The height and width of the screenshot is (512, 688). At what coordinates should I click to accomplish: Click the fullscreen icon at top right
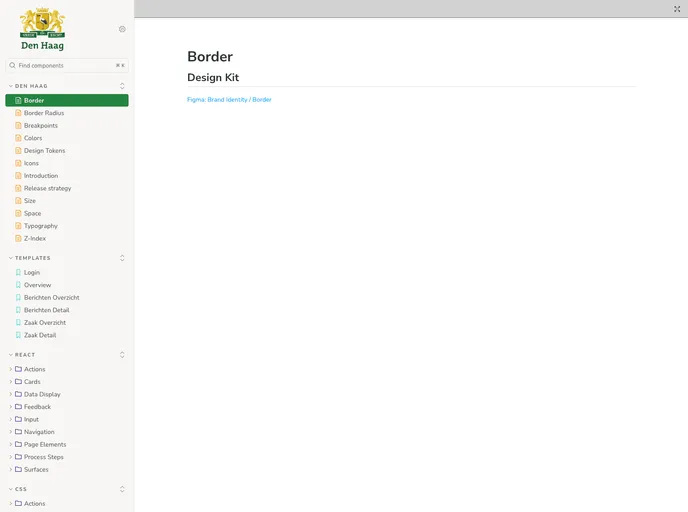(x=677, y=8)
